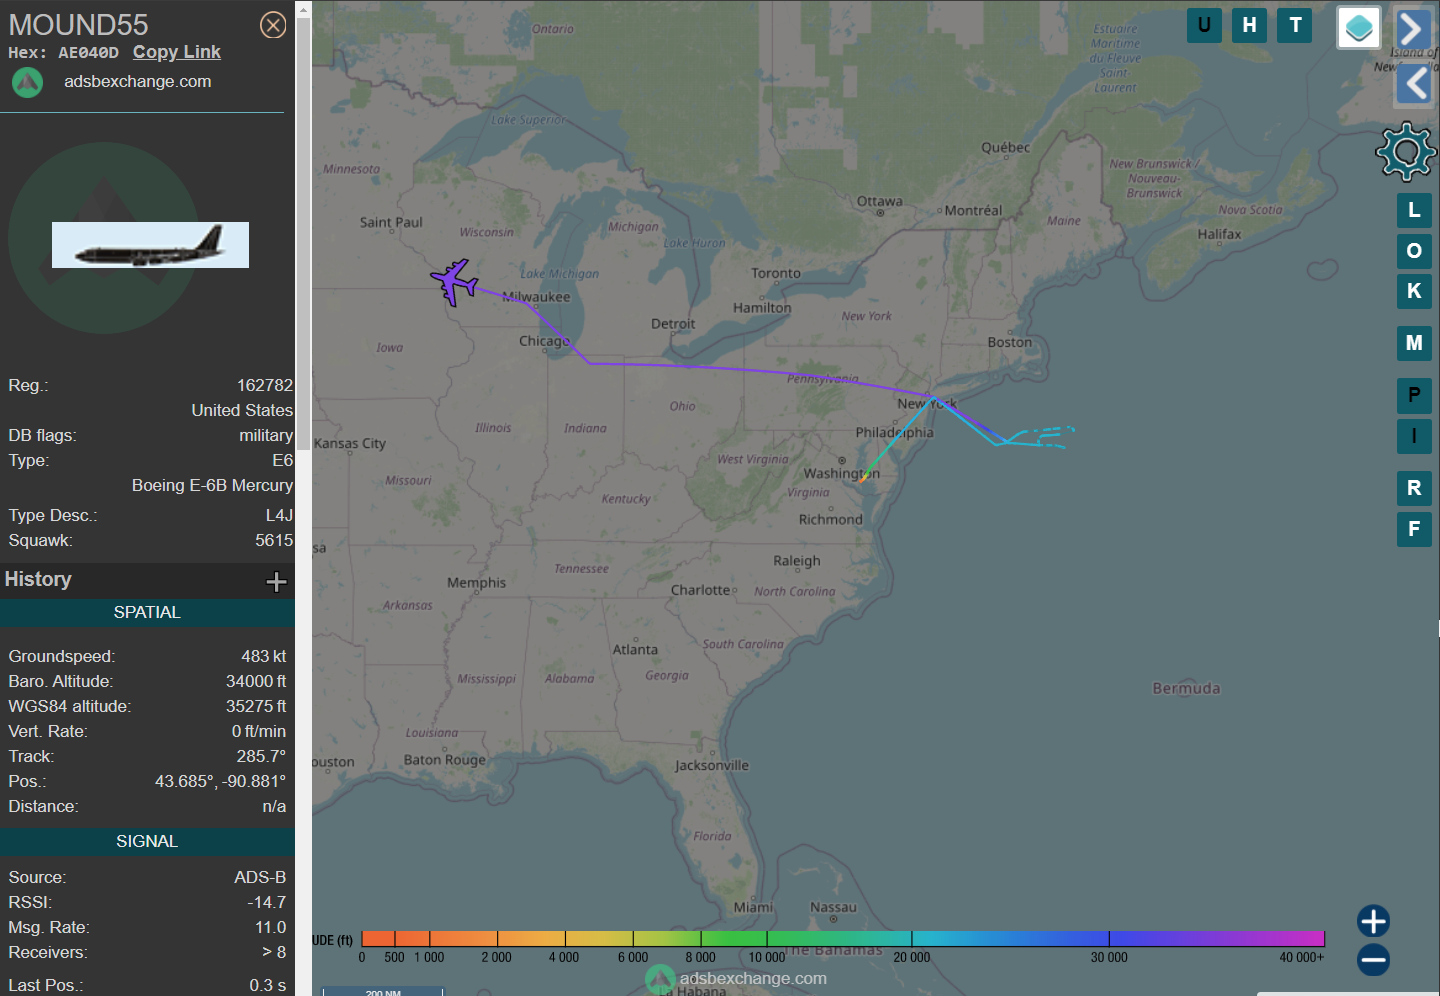
Task: Click the right arrow expand button
Action: [x=1413, y=29]
